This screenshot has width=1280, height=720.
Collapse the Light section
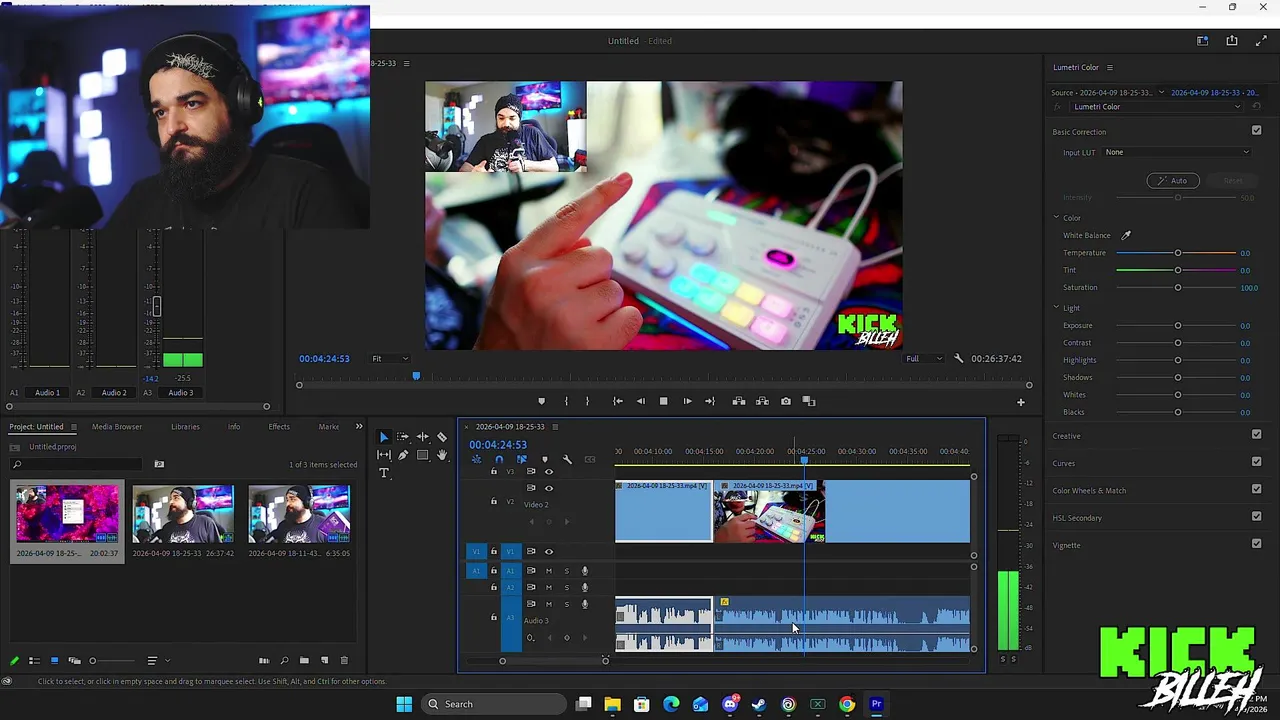point(1056,307)
